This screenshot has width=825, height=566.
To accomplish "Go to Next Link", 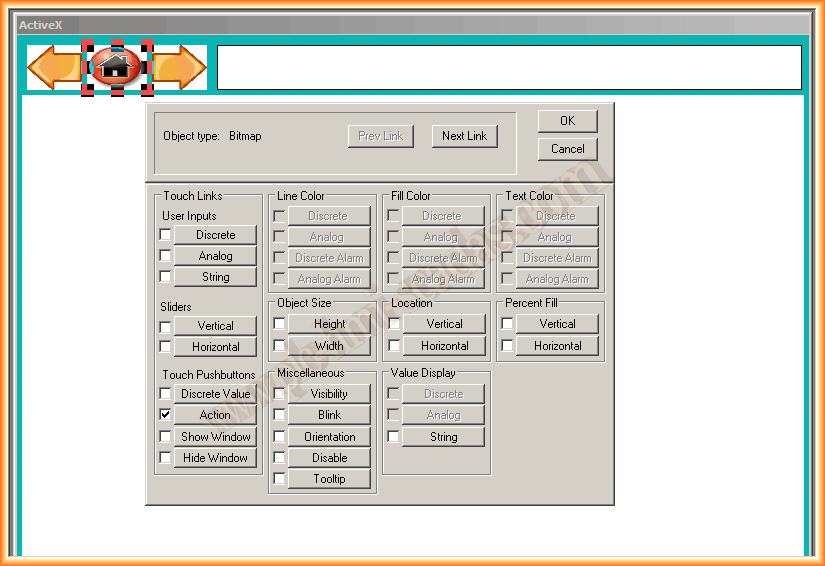I will tap(464, 136).
